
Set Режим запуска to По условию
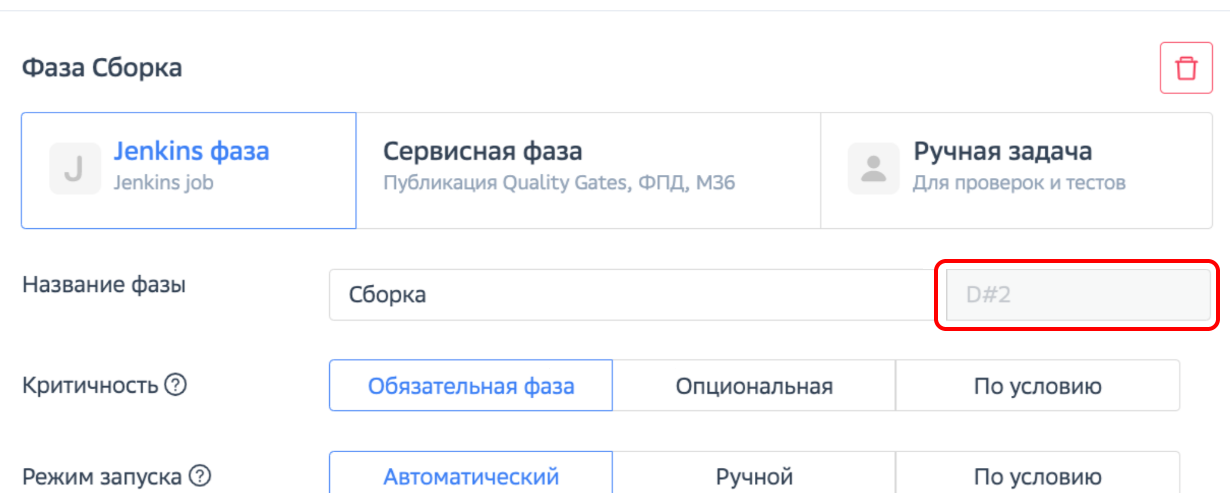[1037, 476]
